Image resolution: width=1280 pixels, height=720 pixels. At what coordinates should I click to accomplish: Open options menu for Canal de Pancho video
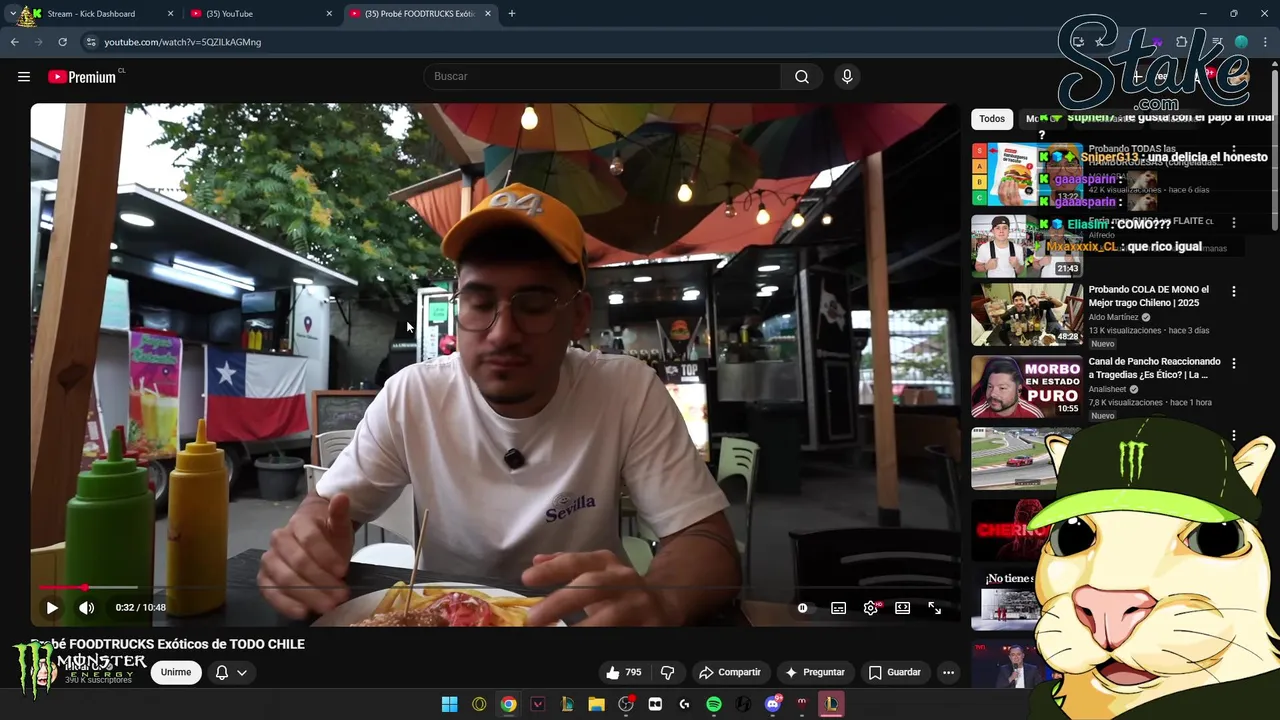1233,364
